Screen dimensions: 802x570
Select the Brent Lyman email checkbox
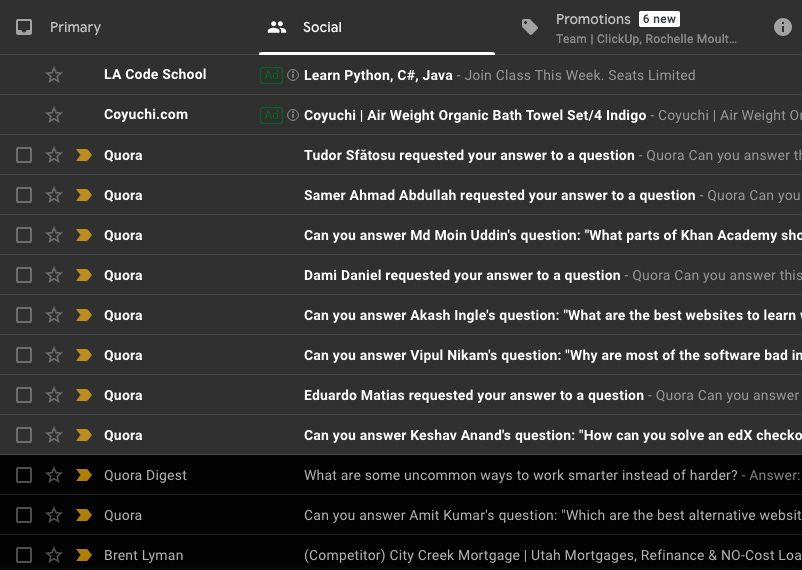pyautogui.click(x=24, y=555)
